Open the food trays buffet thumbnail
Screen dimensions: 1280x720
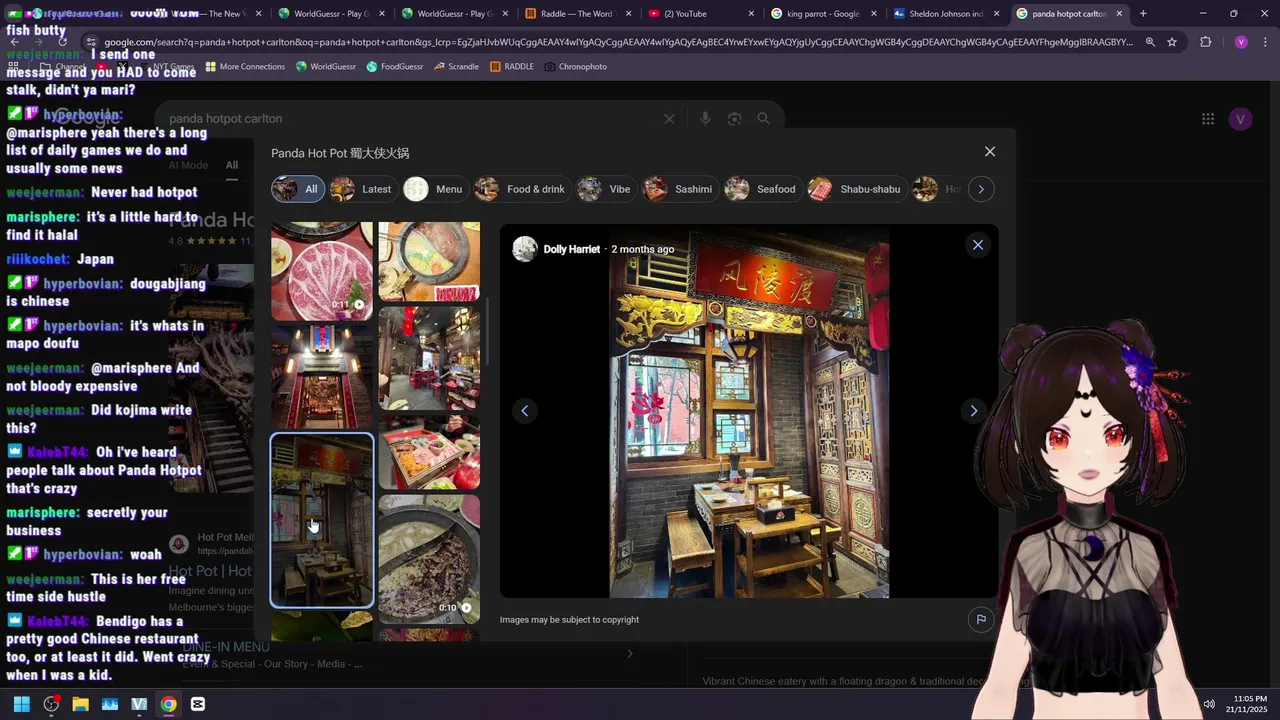coord(429,452)
